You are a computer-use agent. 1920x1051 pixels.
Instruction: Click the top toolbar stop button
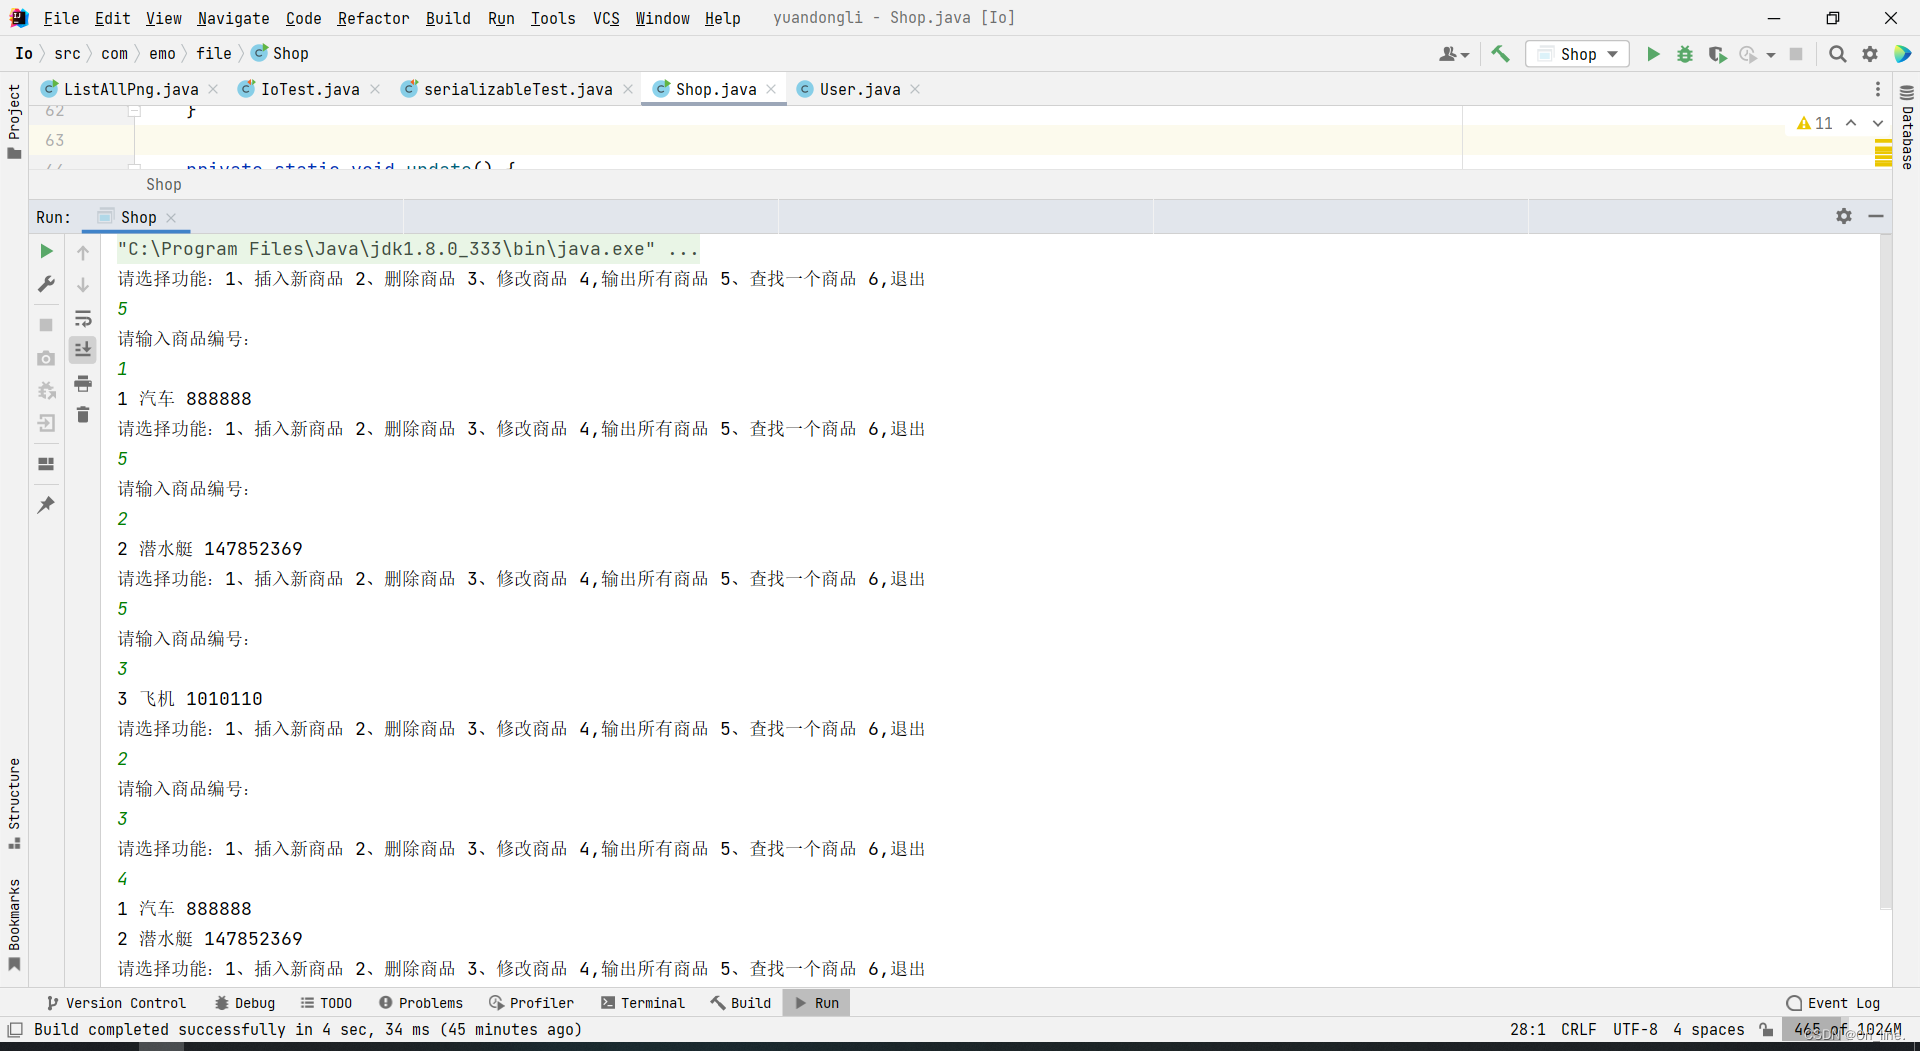[x=1796, y=54]
